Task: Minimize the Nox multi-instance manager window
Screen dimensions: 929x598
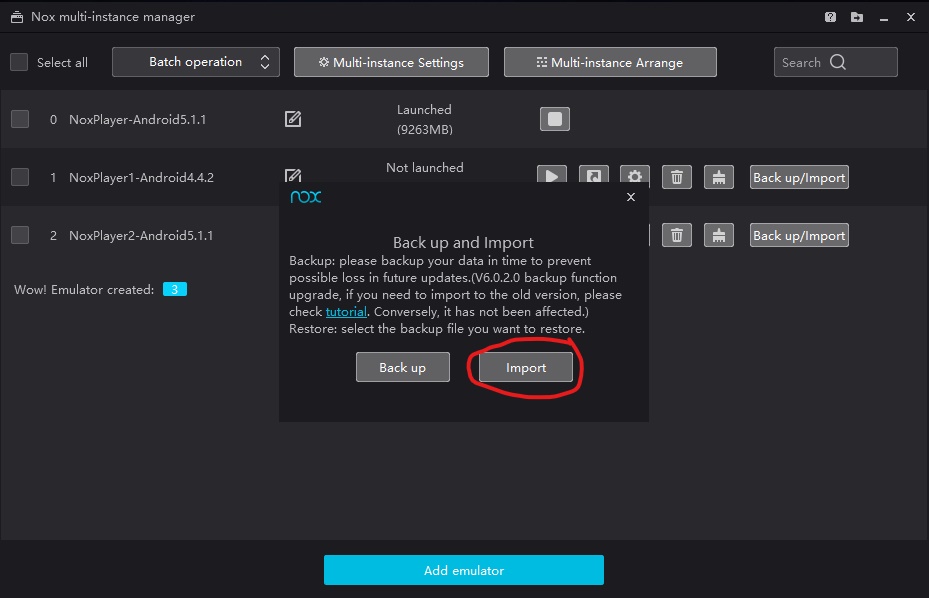Action: coord(884,18)
